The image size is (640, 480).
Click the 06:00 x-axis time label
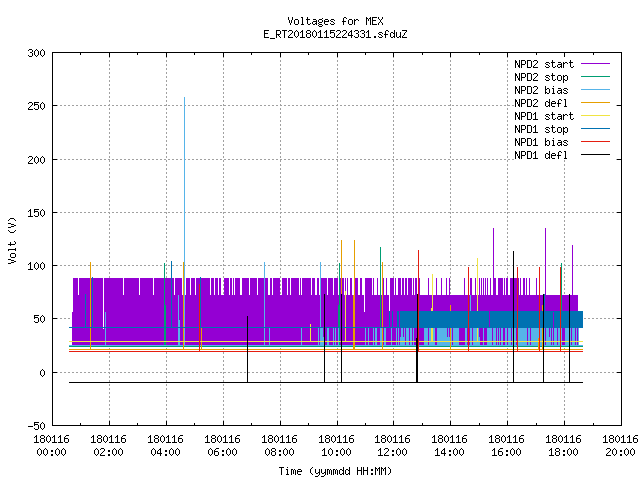click(x=222, y=452)
